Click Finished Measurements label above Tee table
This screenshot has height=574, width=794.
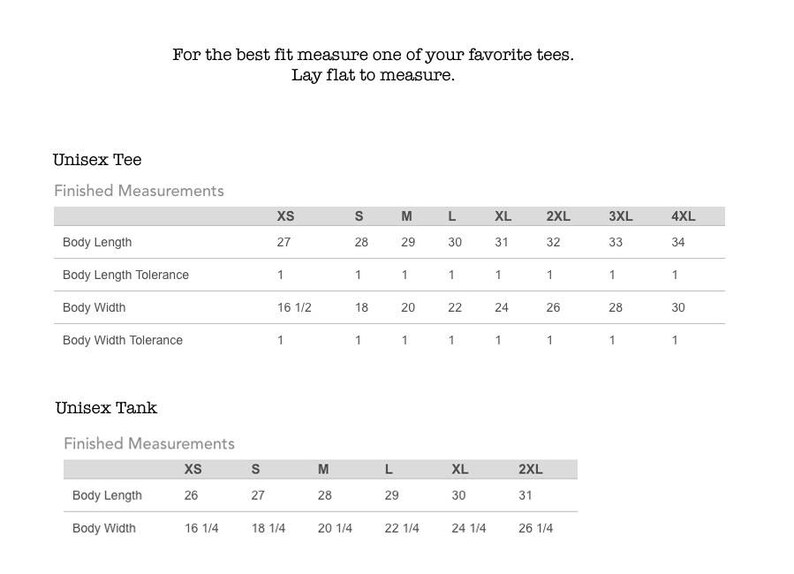pyautogui.click(x=139, y=191)
